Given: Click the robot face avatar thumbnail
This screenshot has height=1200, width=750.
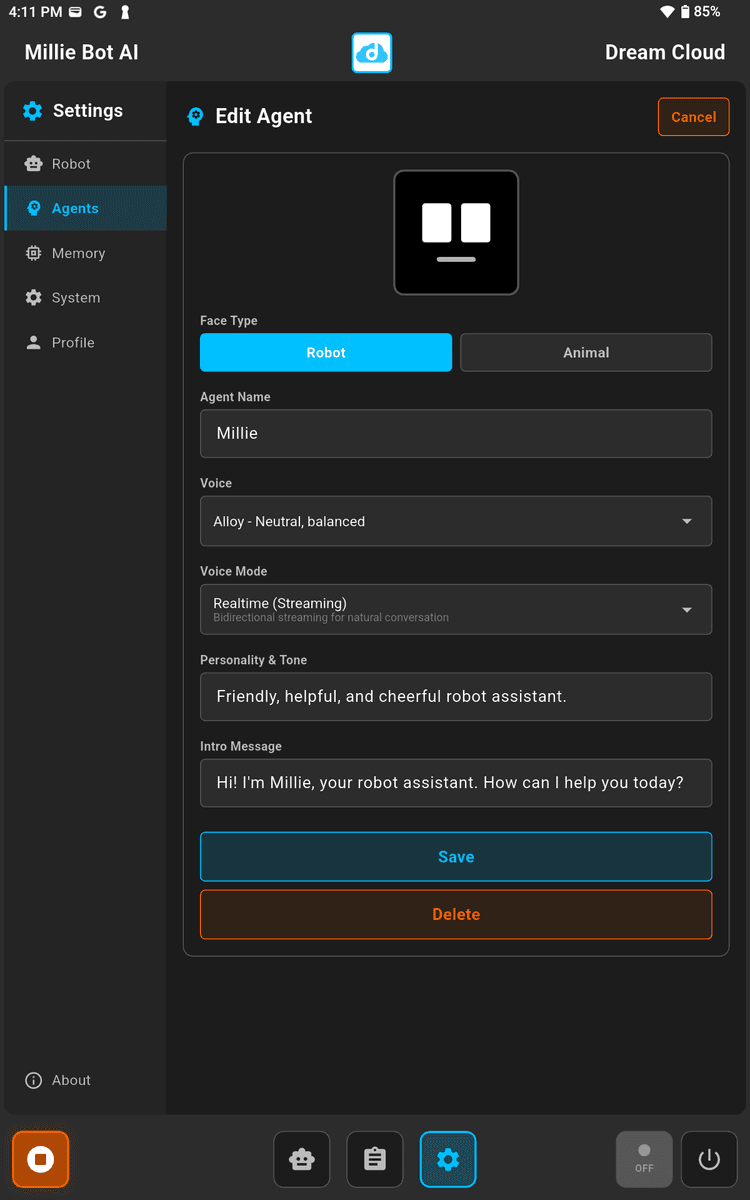Looking at the screenshot, I should tap(456, 233).
